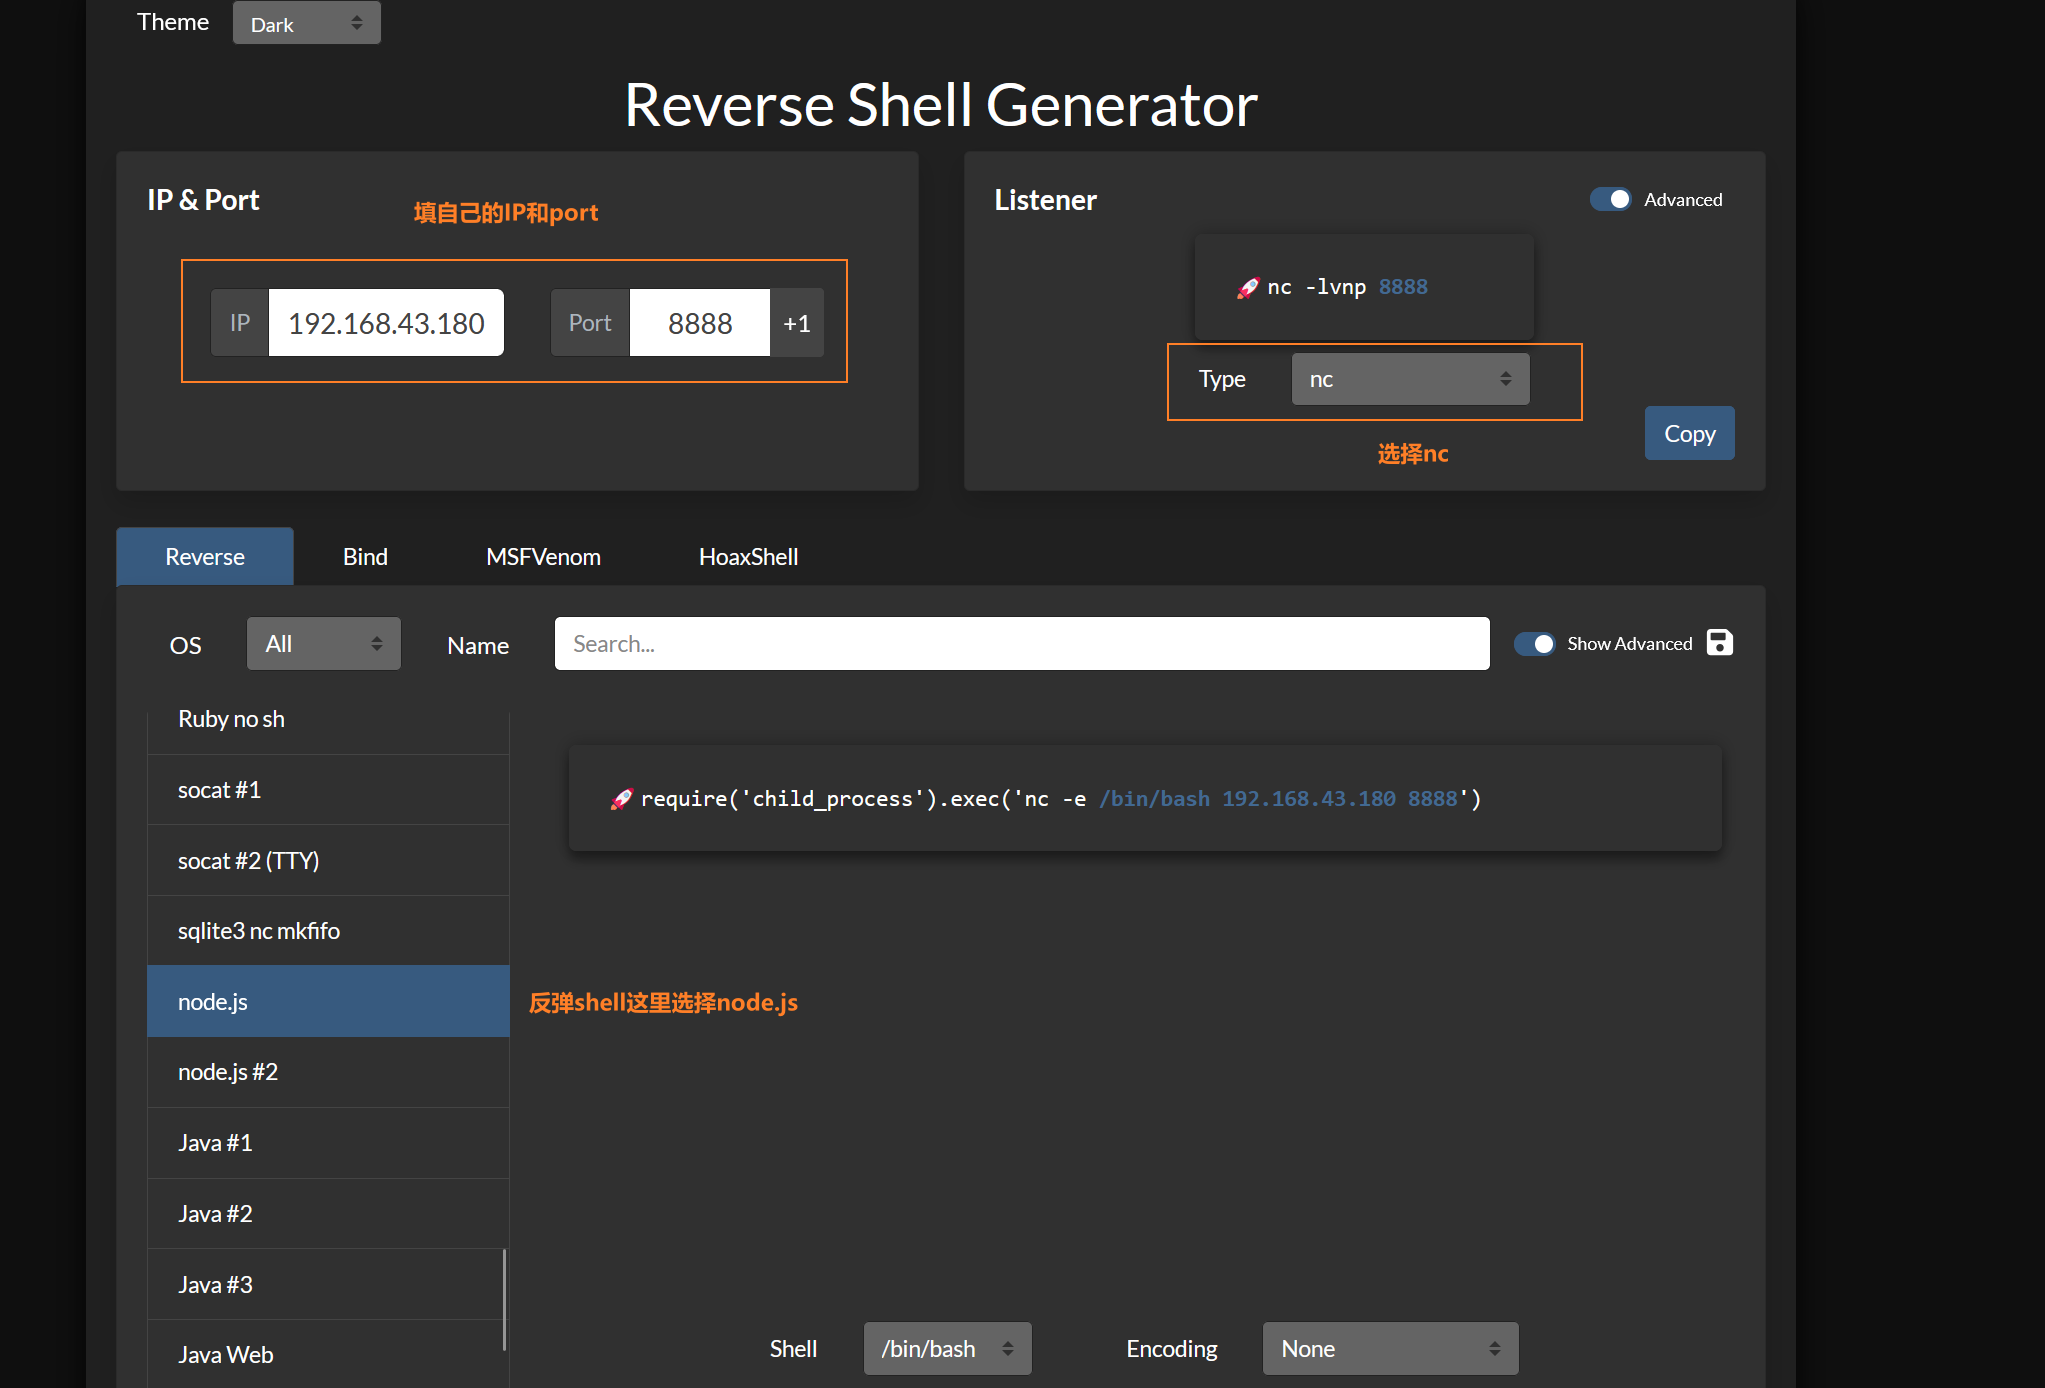Click rocket icon before the require payload

point(621,799)
